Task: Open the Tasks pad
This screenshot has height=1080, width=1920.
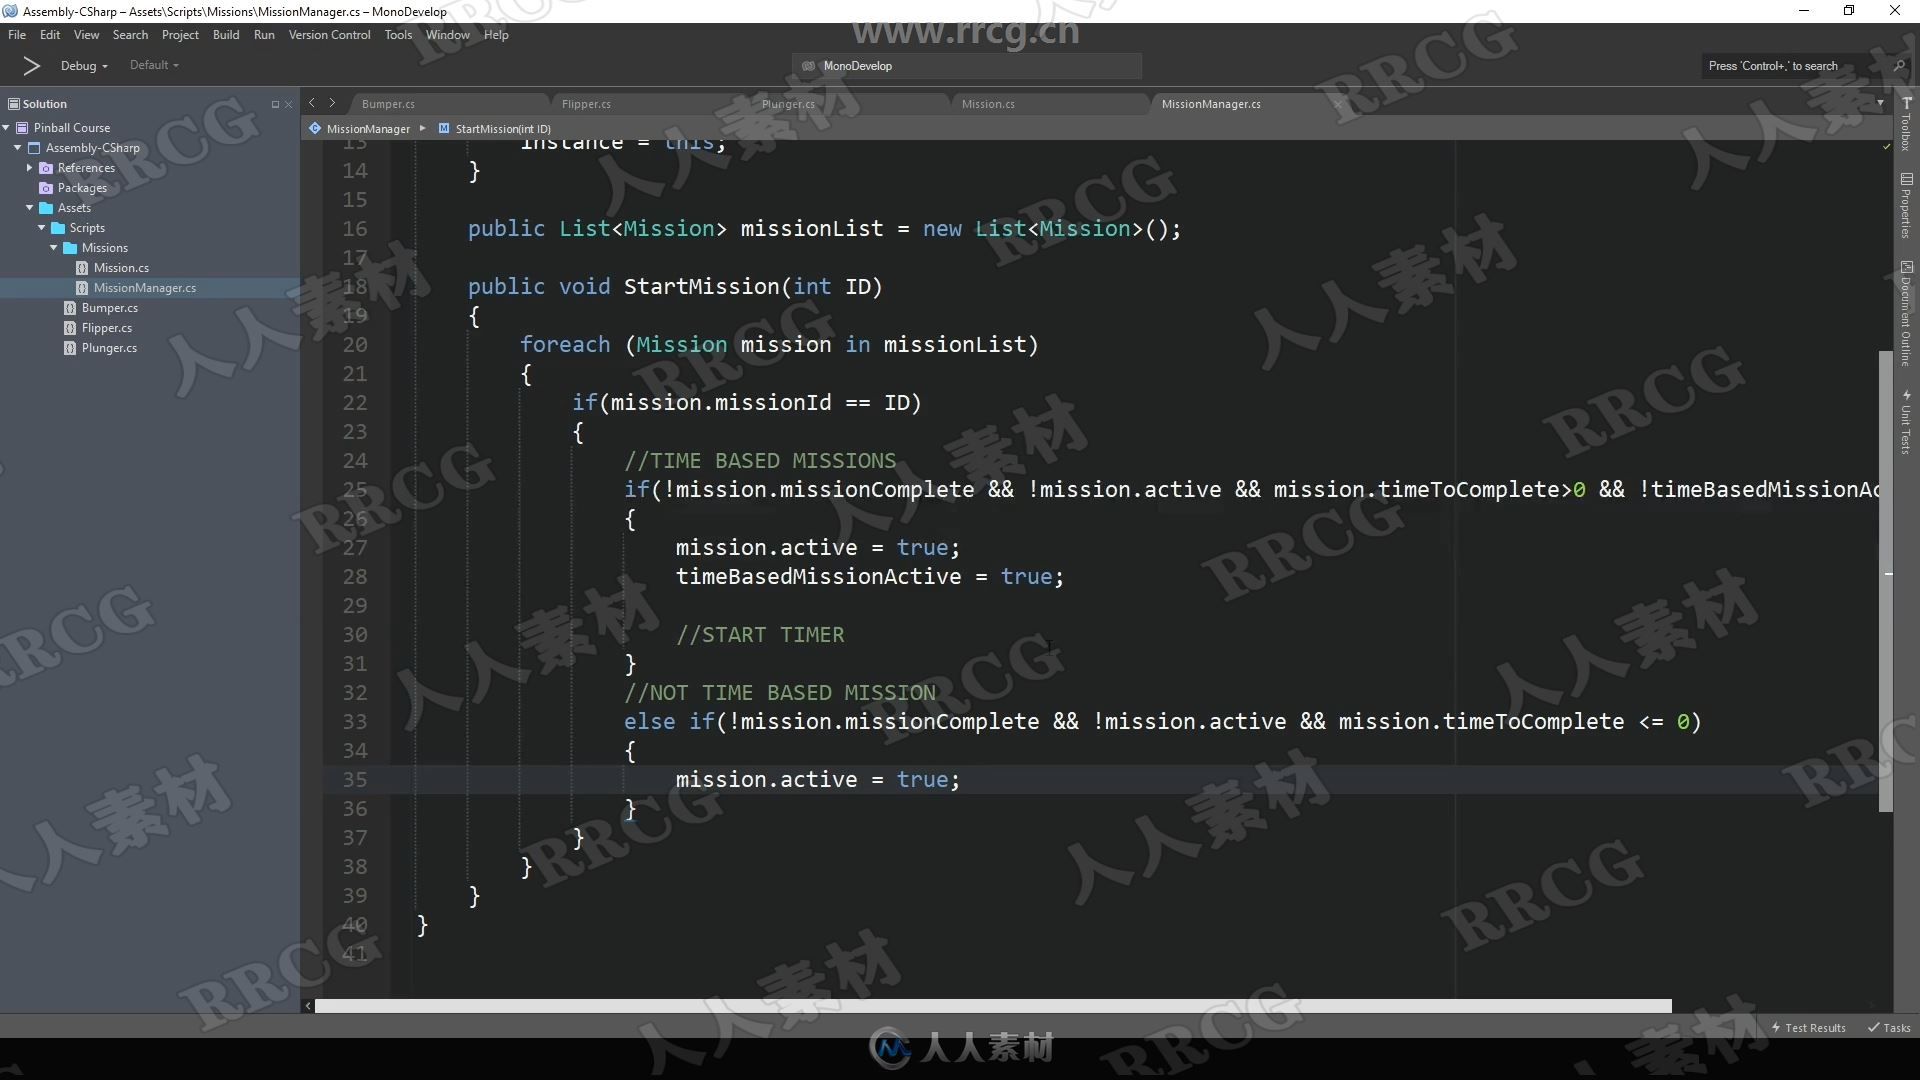Action: pos(1889,1028)
